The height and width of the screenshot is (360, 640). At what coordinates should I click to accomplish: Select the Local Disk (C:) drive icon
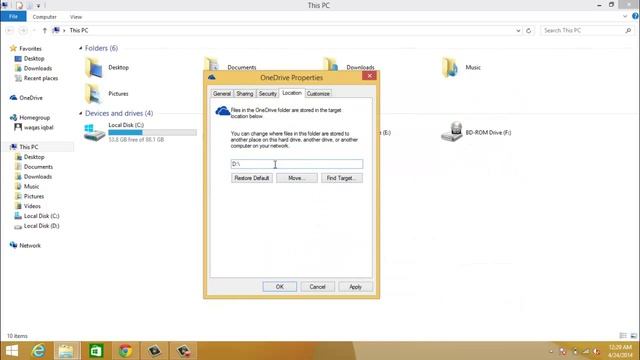[x=94, y=133]
